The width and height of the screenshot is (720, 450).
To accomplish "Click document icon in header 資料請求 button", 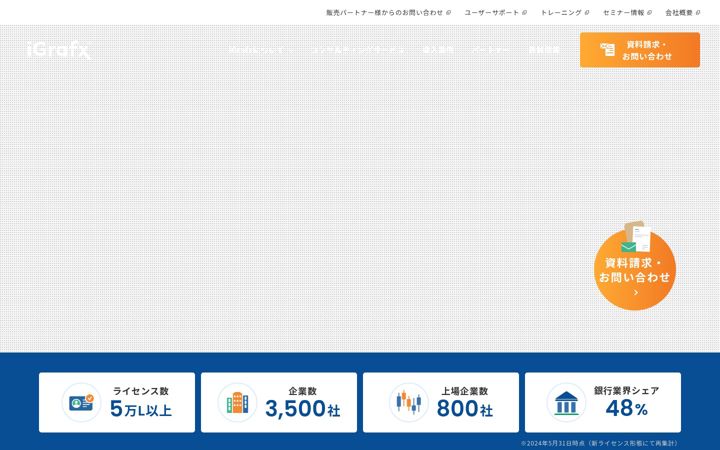I will [608, 50].
